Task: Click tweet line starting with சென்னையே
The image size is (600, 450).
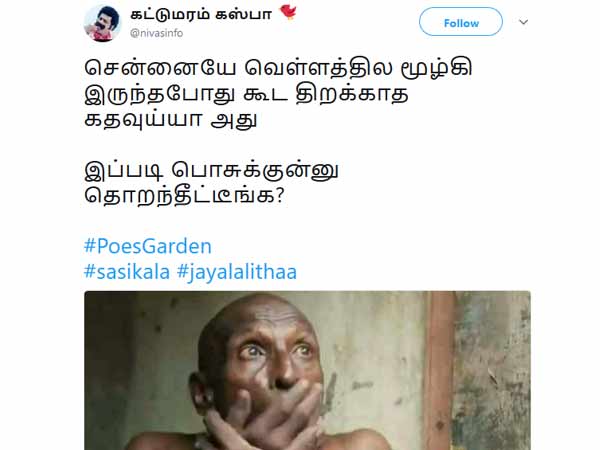Action: coord(278,69)
